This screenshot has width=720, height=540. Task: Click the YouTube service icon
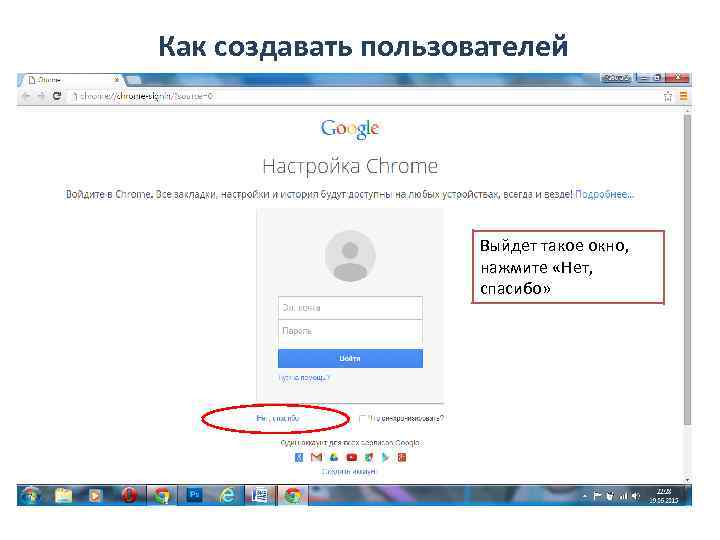(x=351, y=457)
